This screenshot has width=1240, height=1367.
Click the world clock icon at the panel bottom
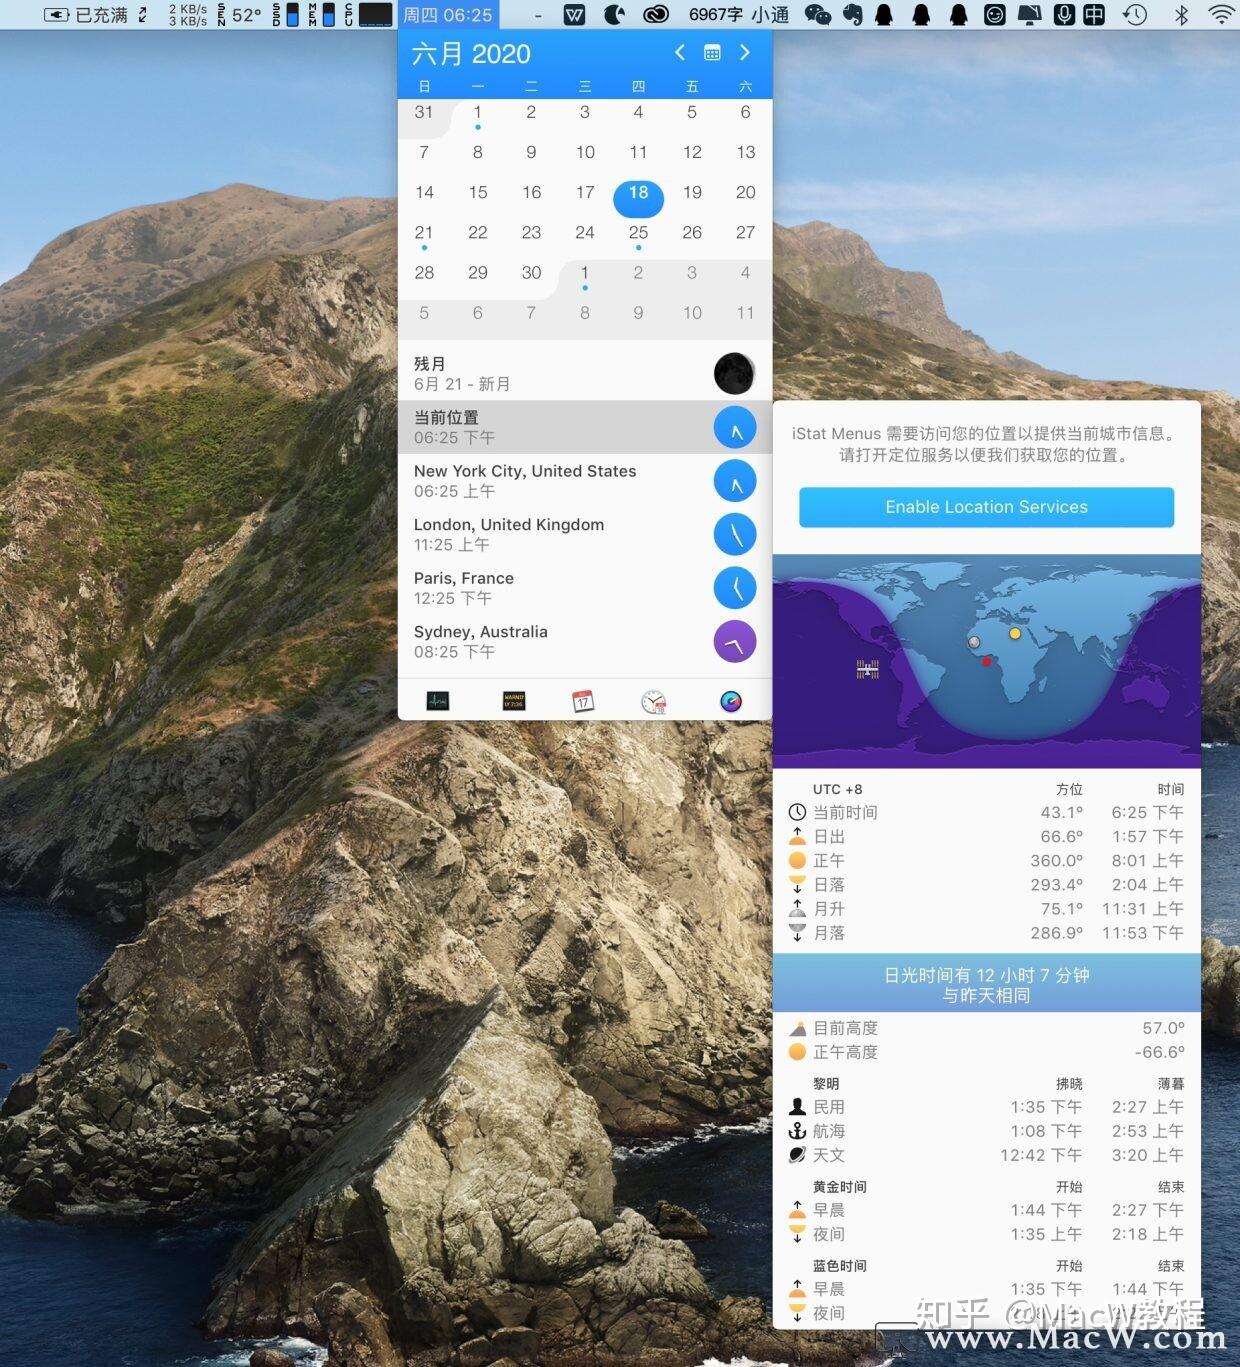[654, 701]
